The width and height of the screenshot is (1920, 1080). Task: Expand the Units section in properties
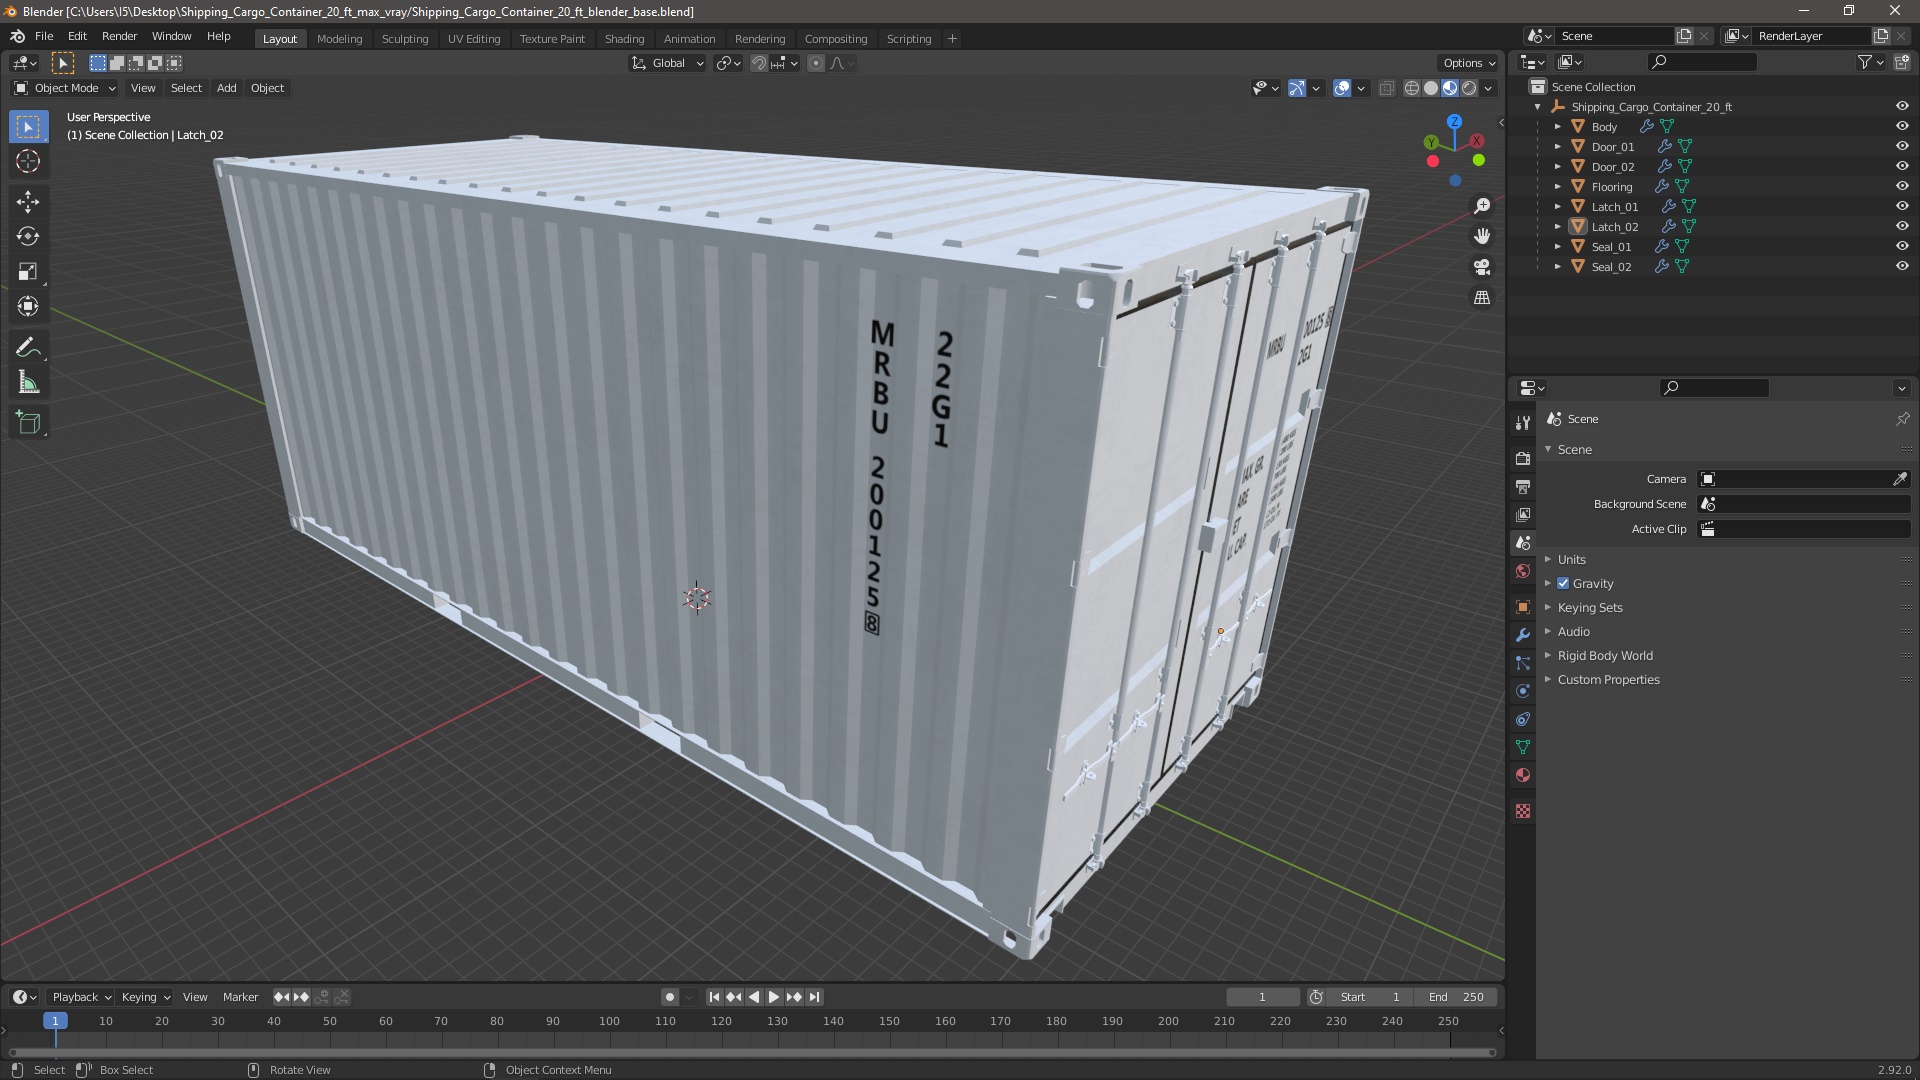click(x=1572, y=558)
